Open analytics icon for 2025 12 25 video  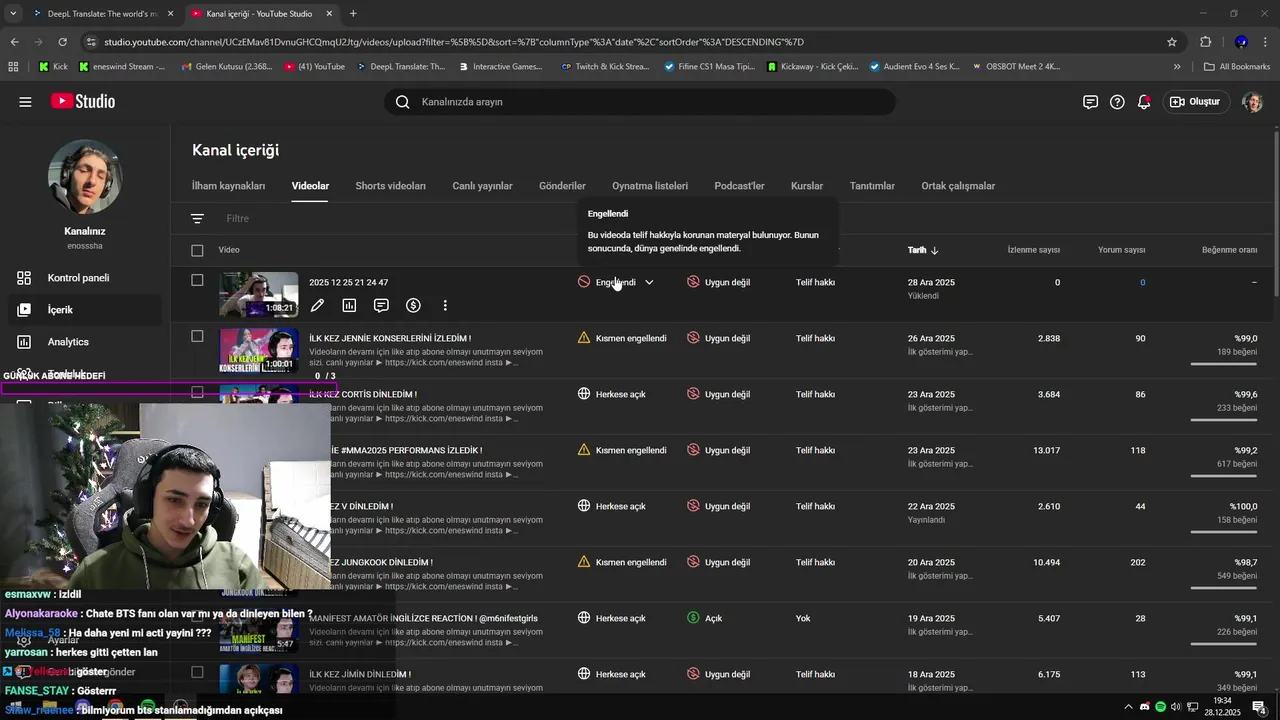349,306
